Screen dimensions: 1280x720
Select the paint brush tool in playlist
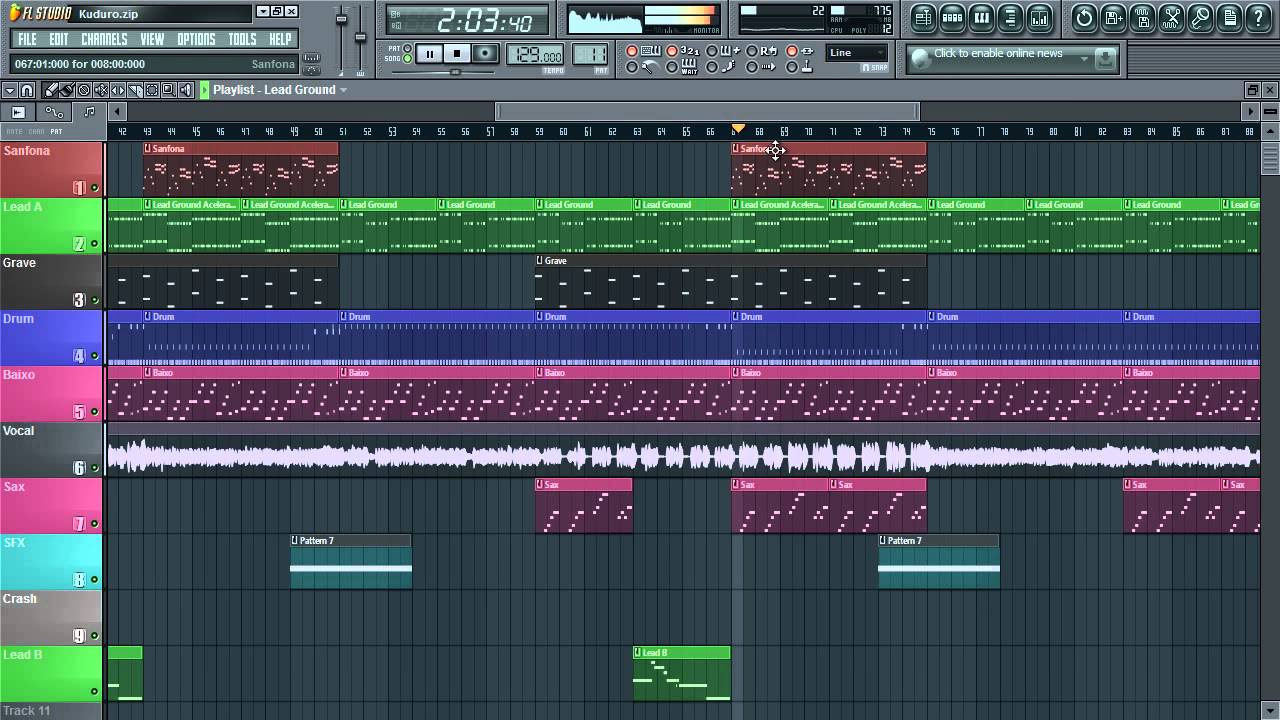[67, 90]
